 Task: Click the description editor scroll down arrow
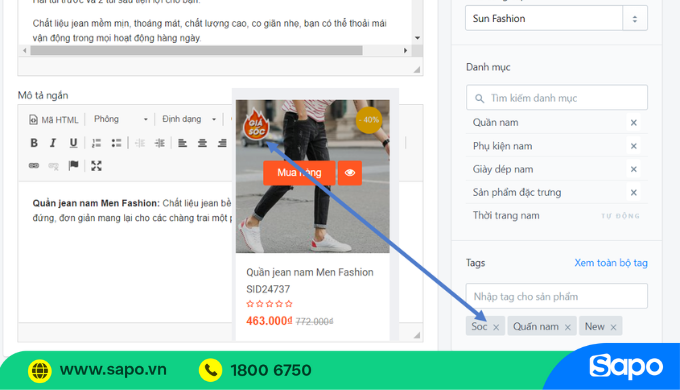417,38
